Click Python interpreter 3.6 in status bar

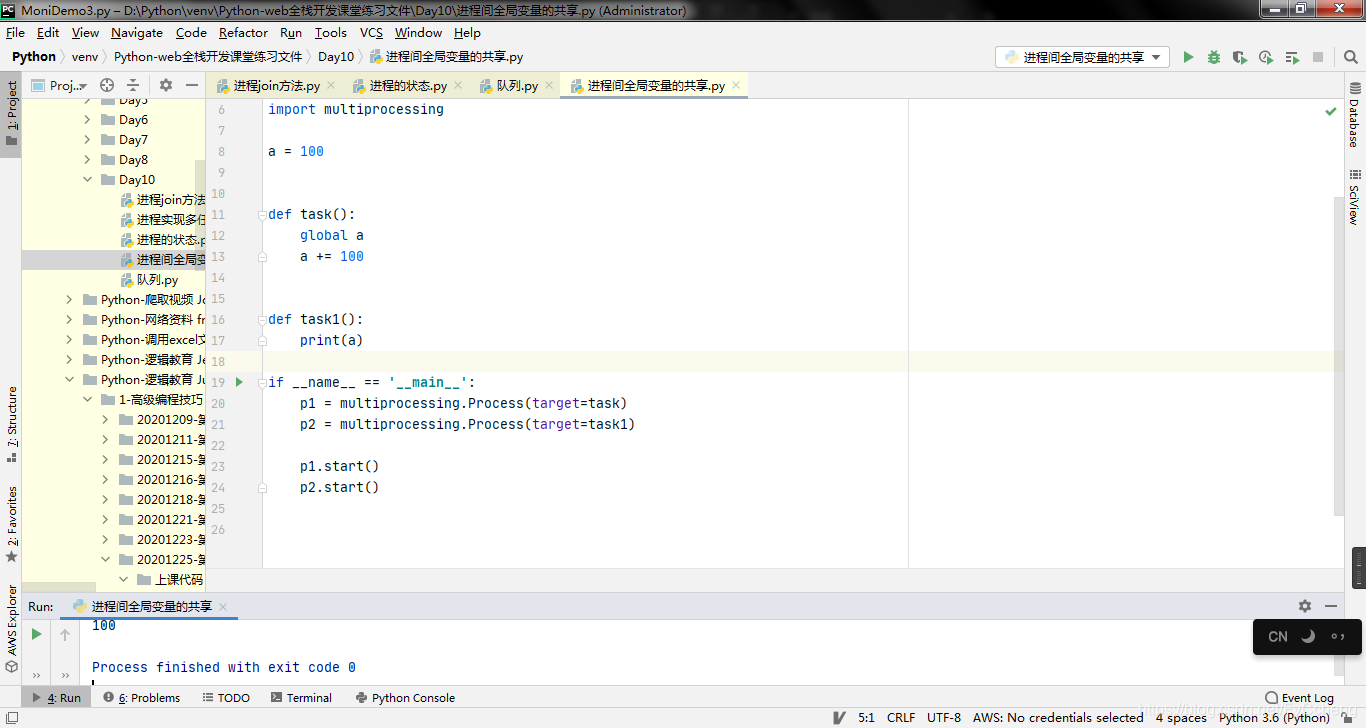tap(1274, 717)
